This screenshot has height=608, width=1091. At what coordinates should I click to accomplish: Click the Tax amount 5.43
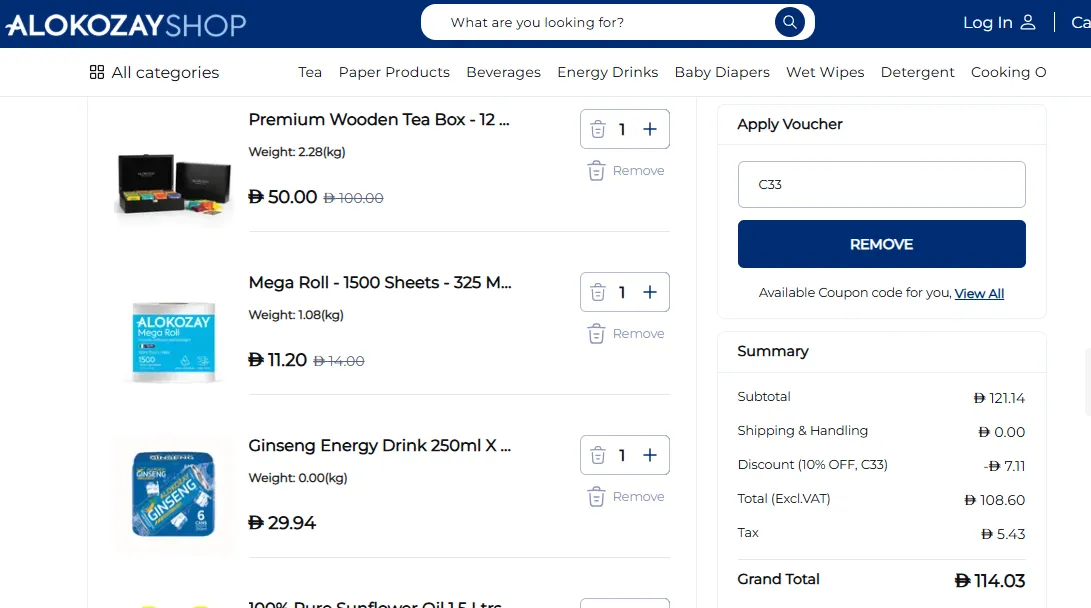[x=1003, y=534]
